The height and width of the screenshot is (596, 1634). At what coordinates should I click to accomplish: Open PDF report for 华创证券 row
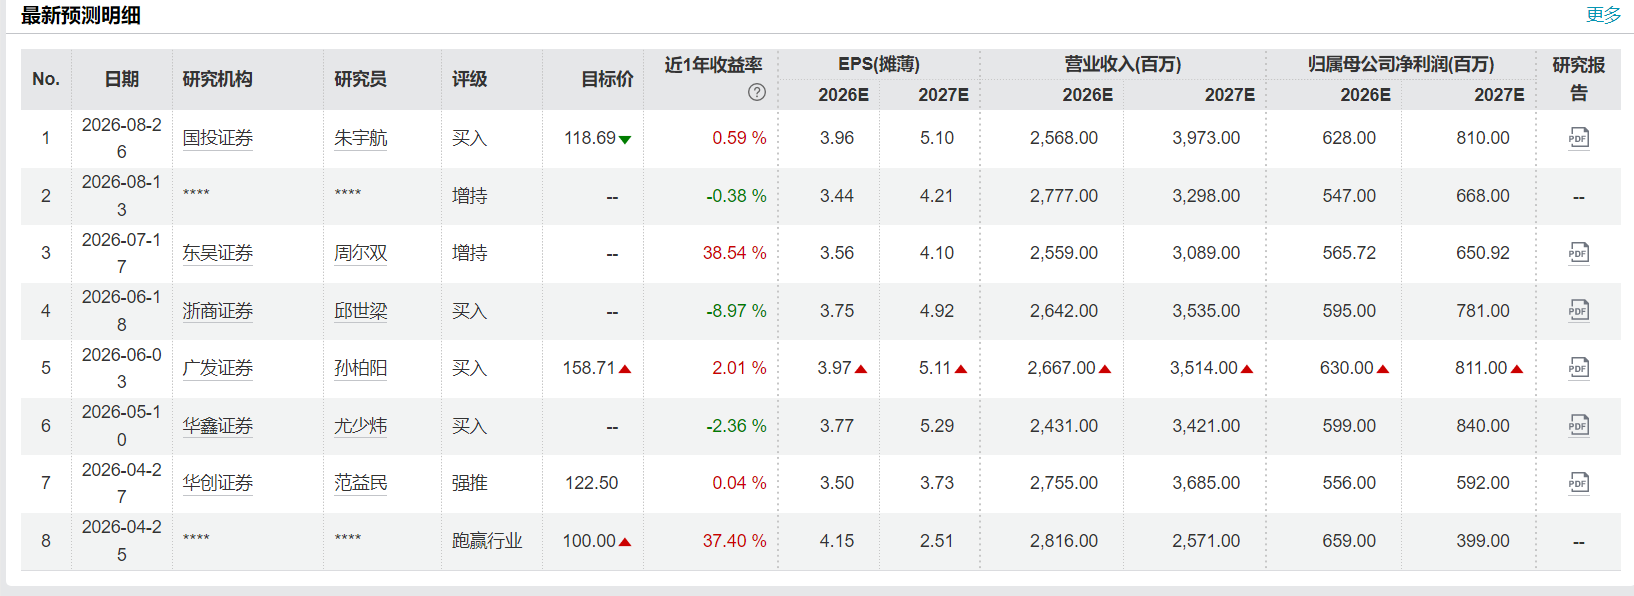(1578, 483)
